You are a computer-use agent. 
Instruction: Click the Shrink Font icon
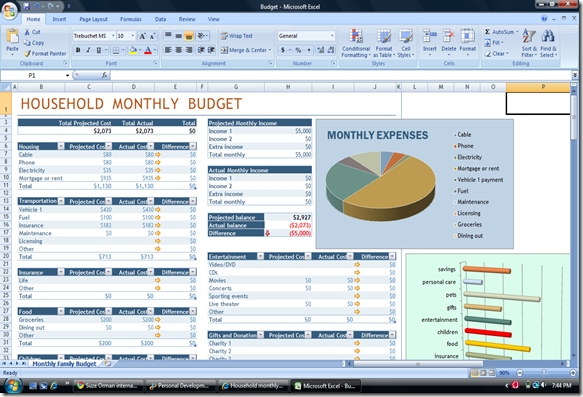pyautogui.click(x=152, y=36)
